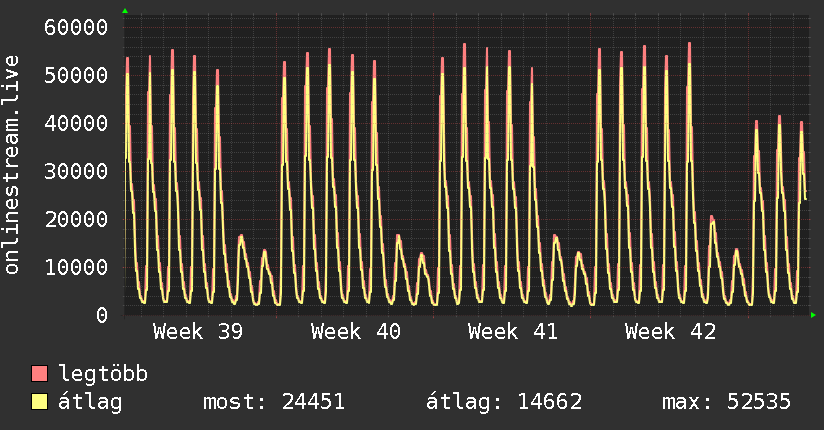Click the Week 42 axis label
Viewport: 824px width, 430px height.
[x=670, y=332]
